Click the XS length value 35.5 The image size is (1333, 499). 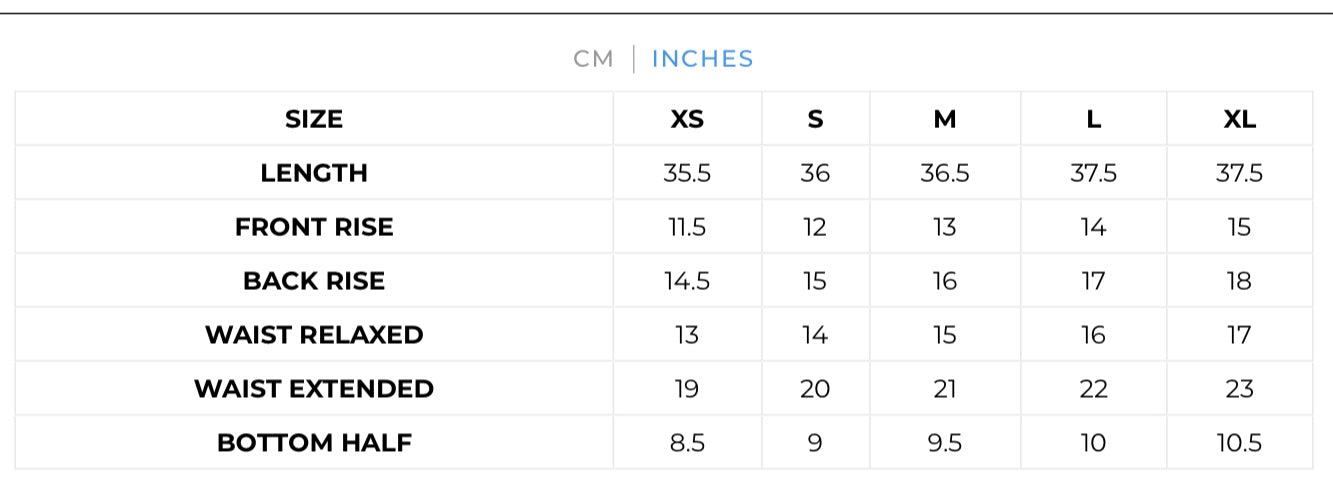pos(687,173)
